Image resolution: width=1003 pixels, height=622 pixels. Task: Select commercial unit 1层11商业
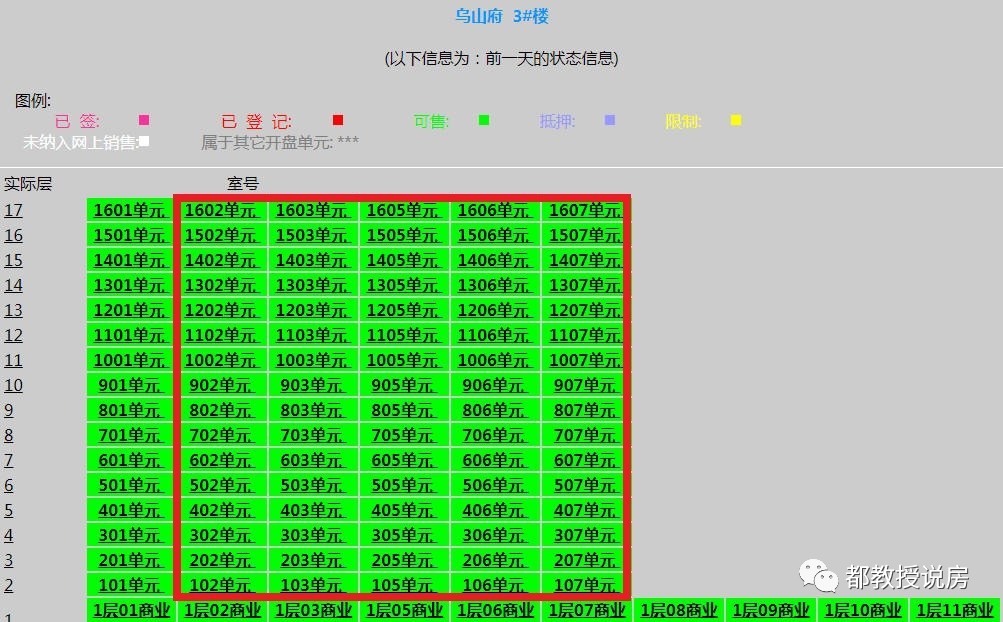953,609
